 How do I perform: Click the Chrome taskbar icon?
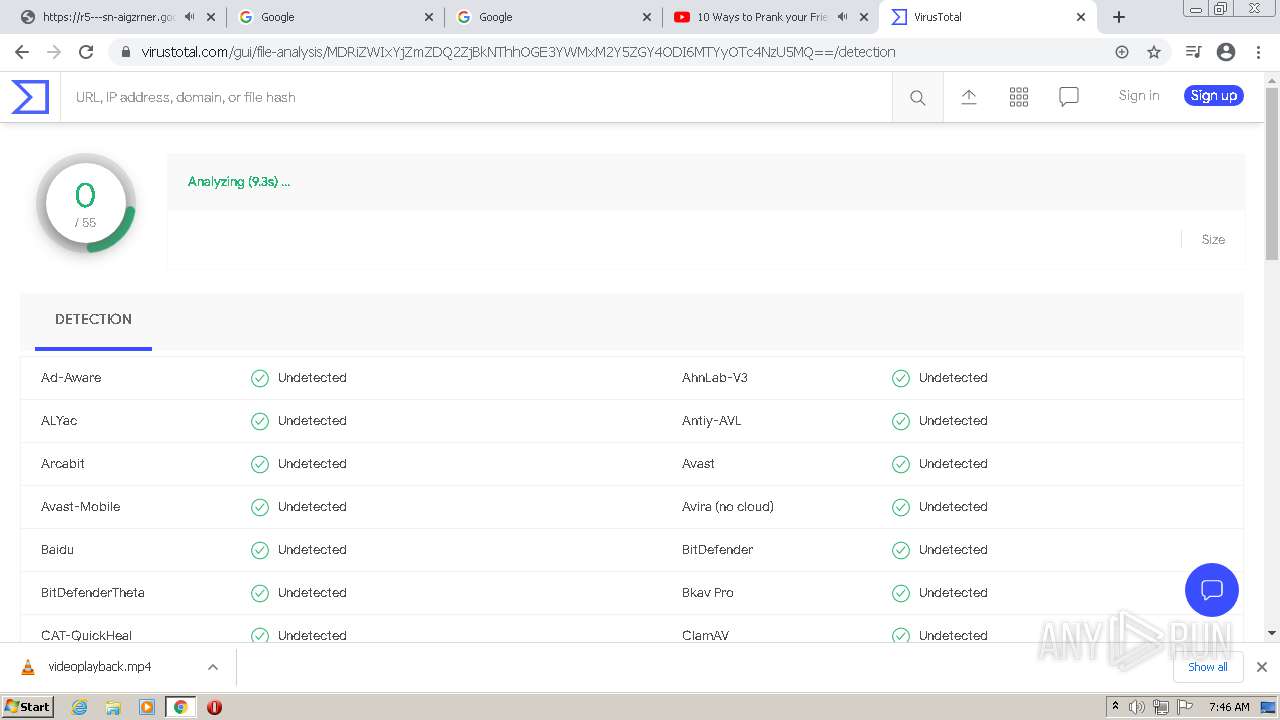click(180, 707)
